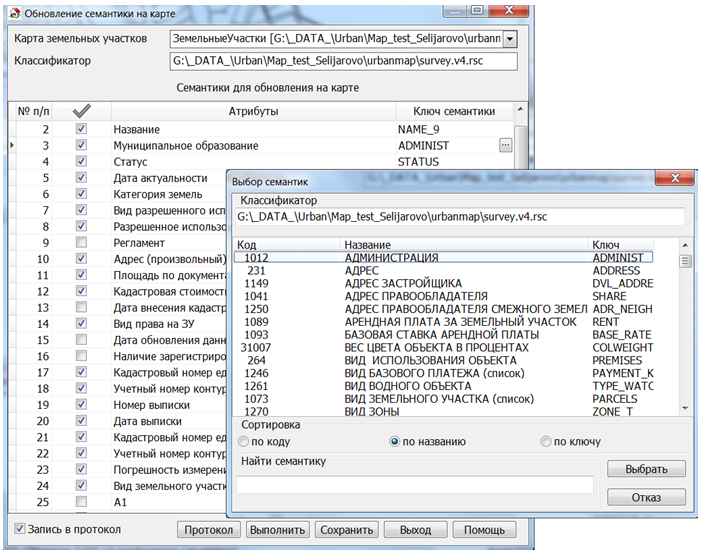Click the checkmark column header icon

point(81,111)
